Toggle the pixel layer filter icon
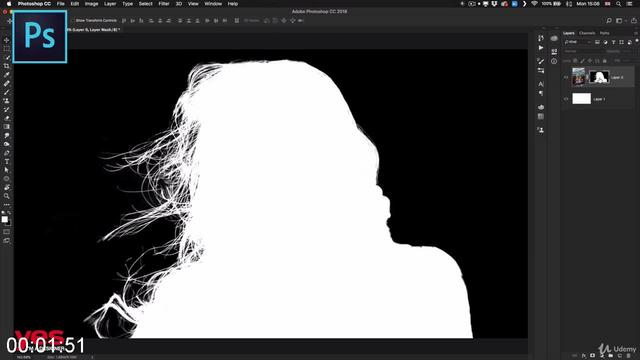 point(597,42)
